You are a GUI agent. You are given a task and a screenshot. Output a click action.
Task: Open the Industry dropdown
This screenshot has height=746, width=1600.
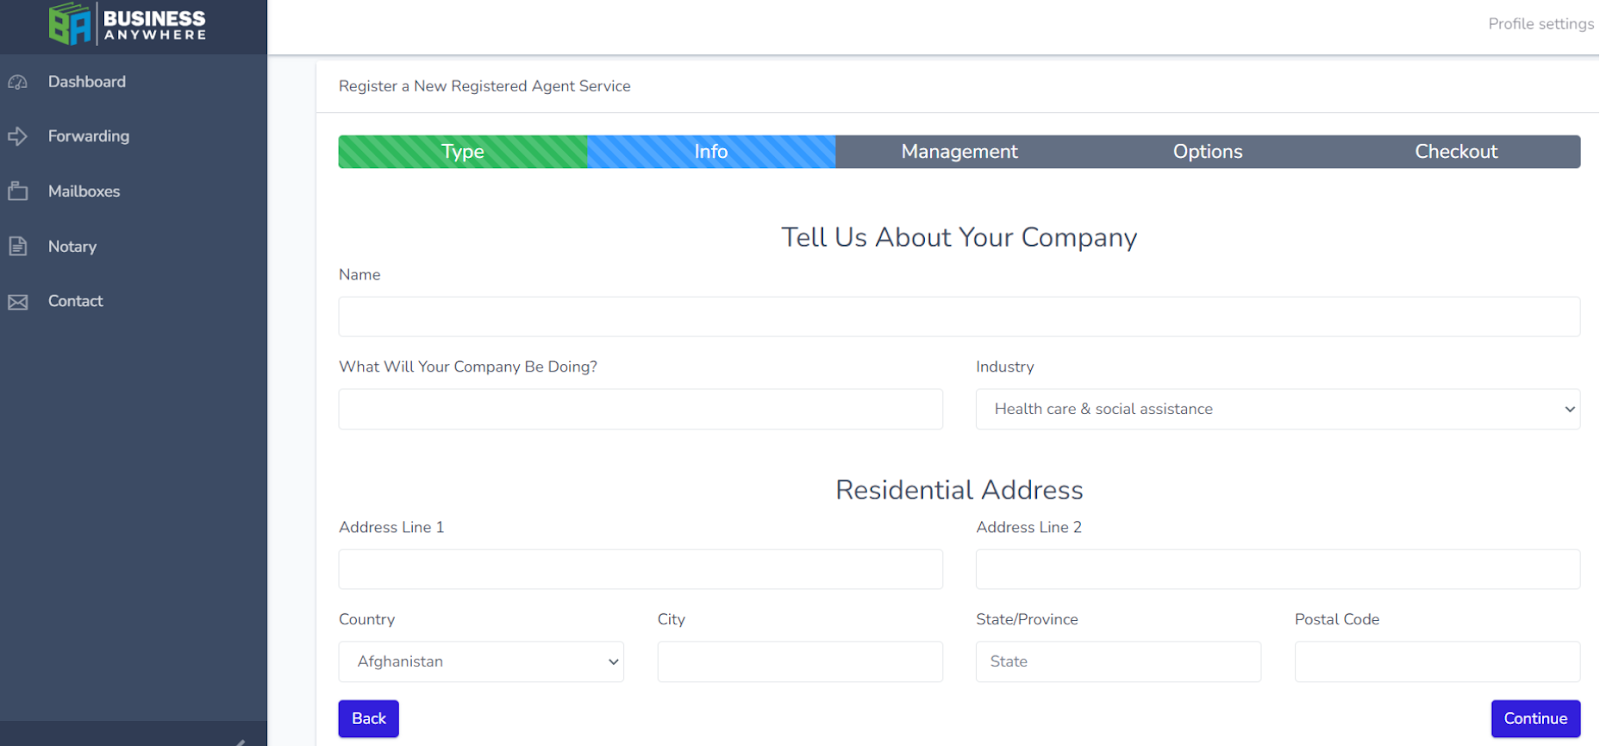pos(1278,409)
